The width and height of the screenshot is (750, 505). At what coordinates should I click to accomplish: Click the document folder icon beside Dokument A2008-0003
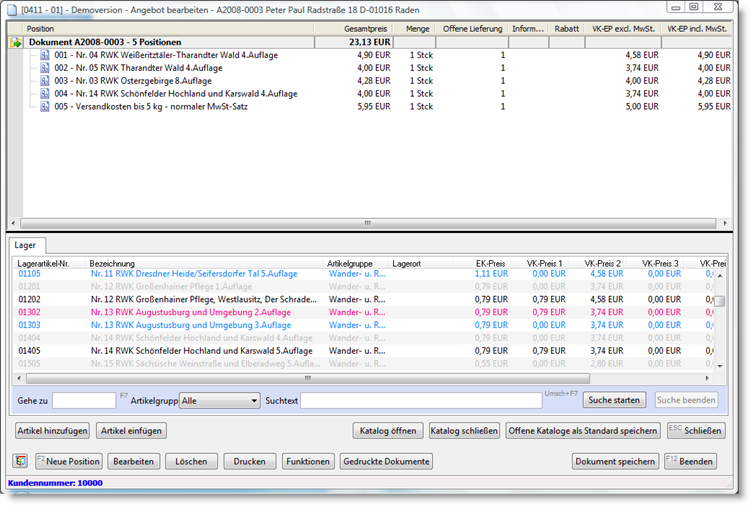[16, 43]
